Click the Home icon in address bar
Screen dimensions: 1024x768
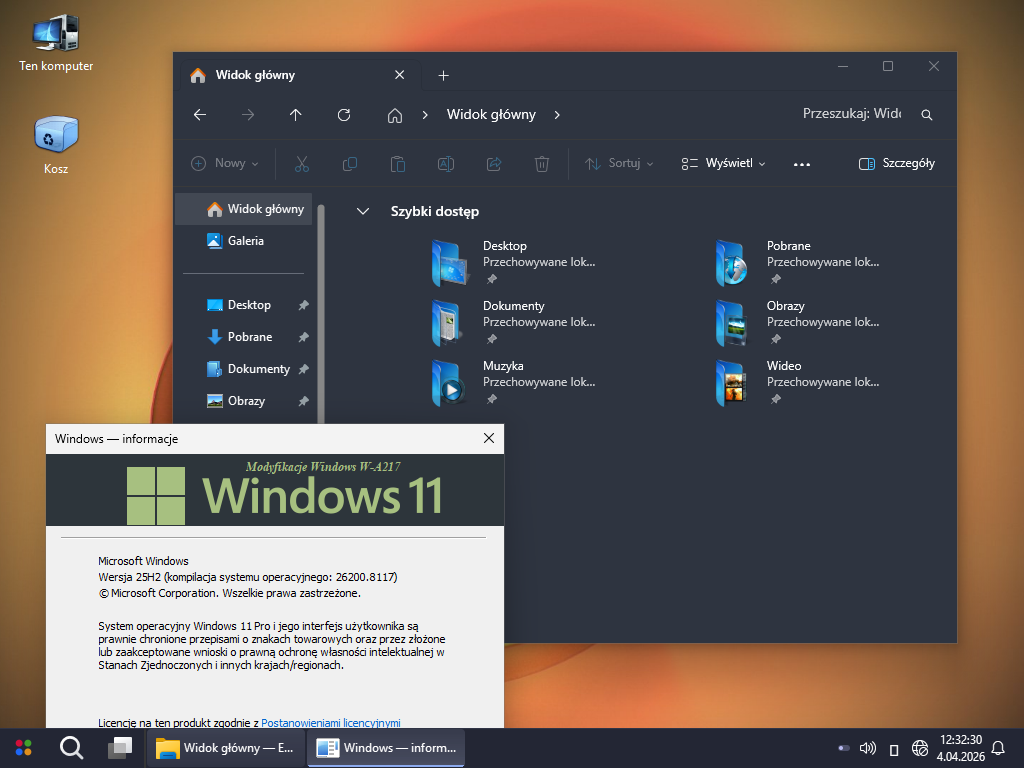pyautogui.click(x=395, y=115)
